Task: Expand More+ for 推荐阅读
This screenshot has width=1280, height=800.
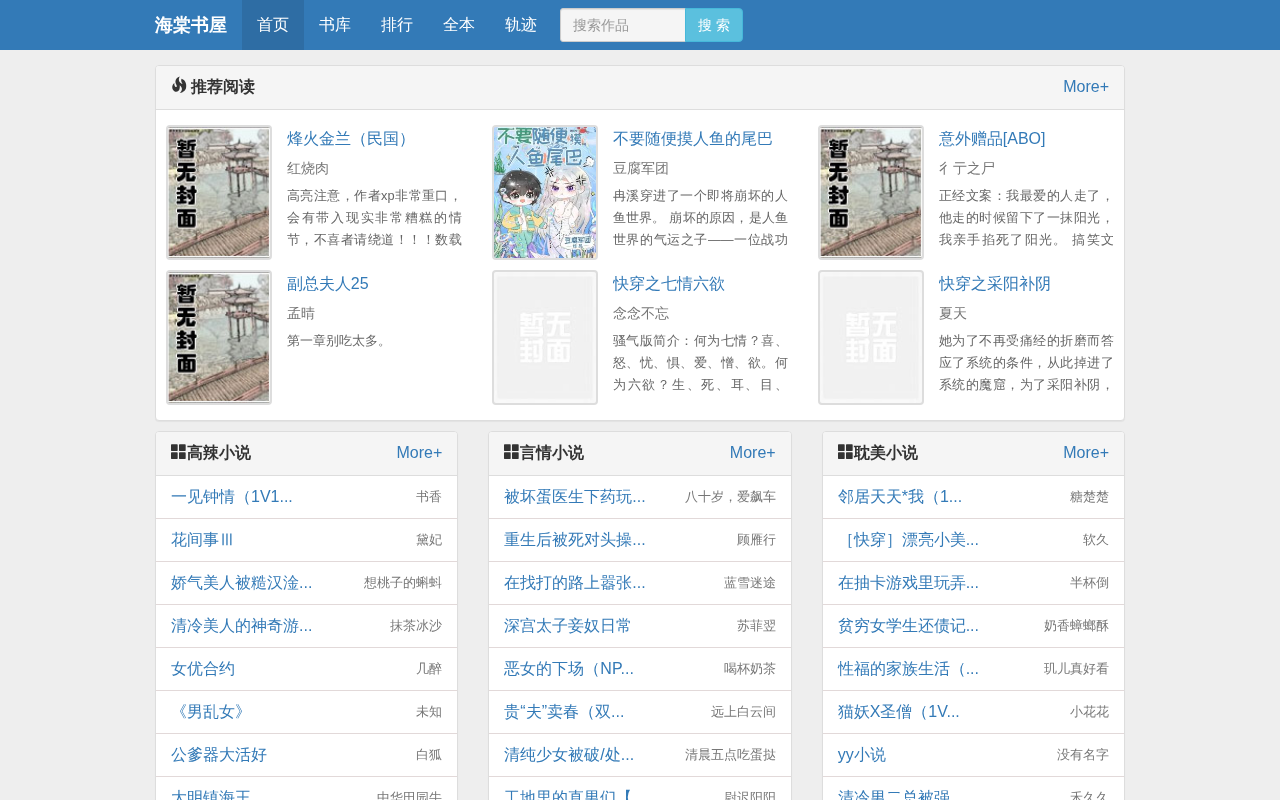Action: (x=1086, y=87)
